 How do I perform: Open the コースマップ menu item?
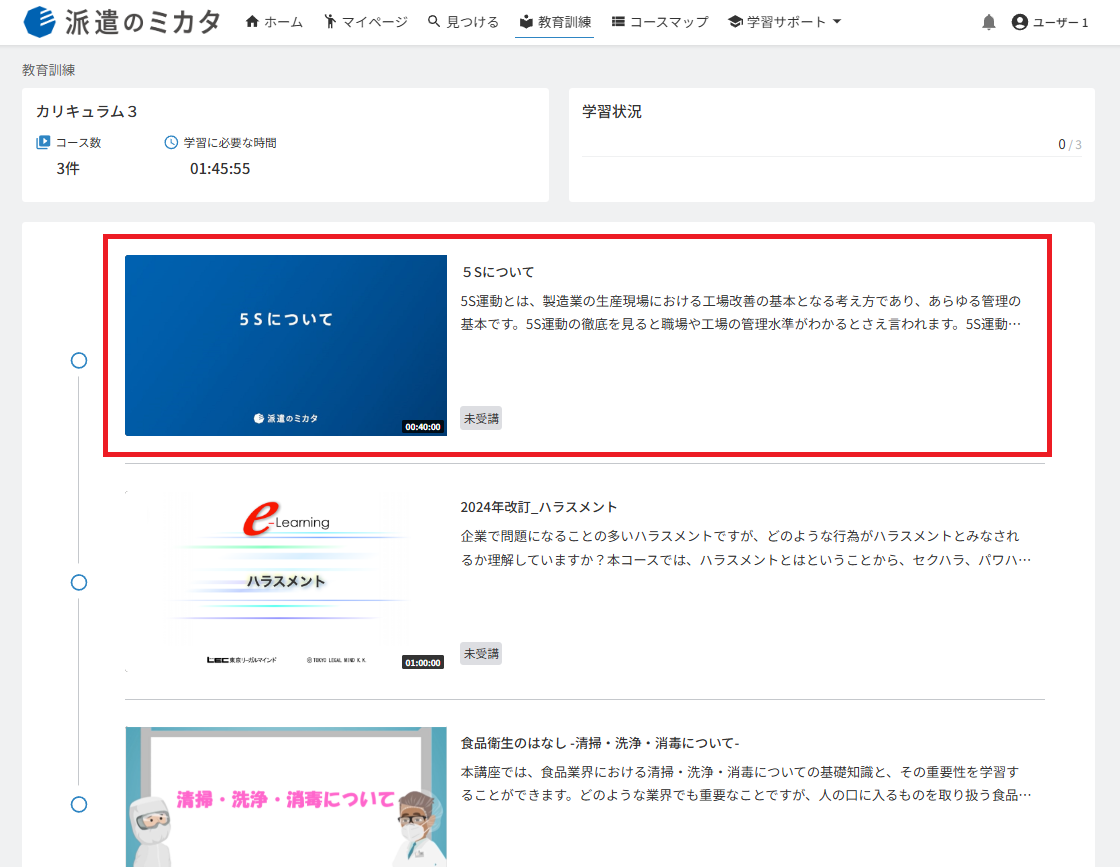tap(660, 22)
